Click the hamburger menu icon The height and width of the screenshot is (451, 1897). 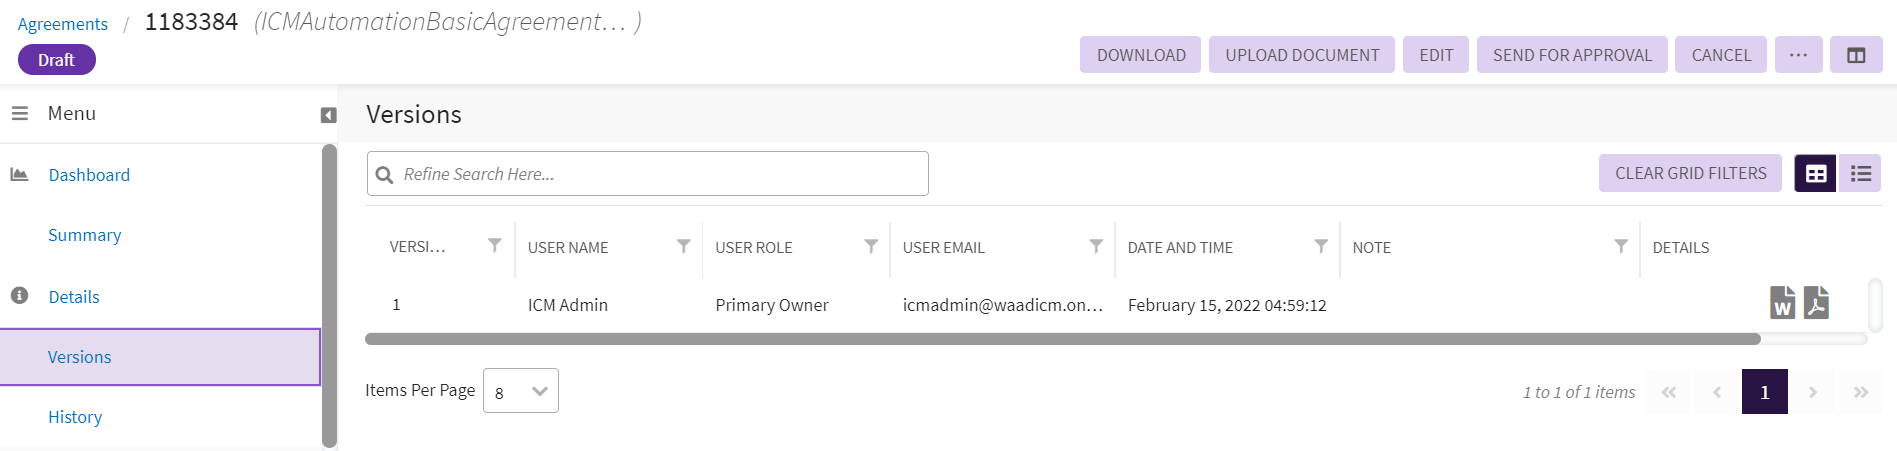pos(20,114)
